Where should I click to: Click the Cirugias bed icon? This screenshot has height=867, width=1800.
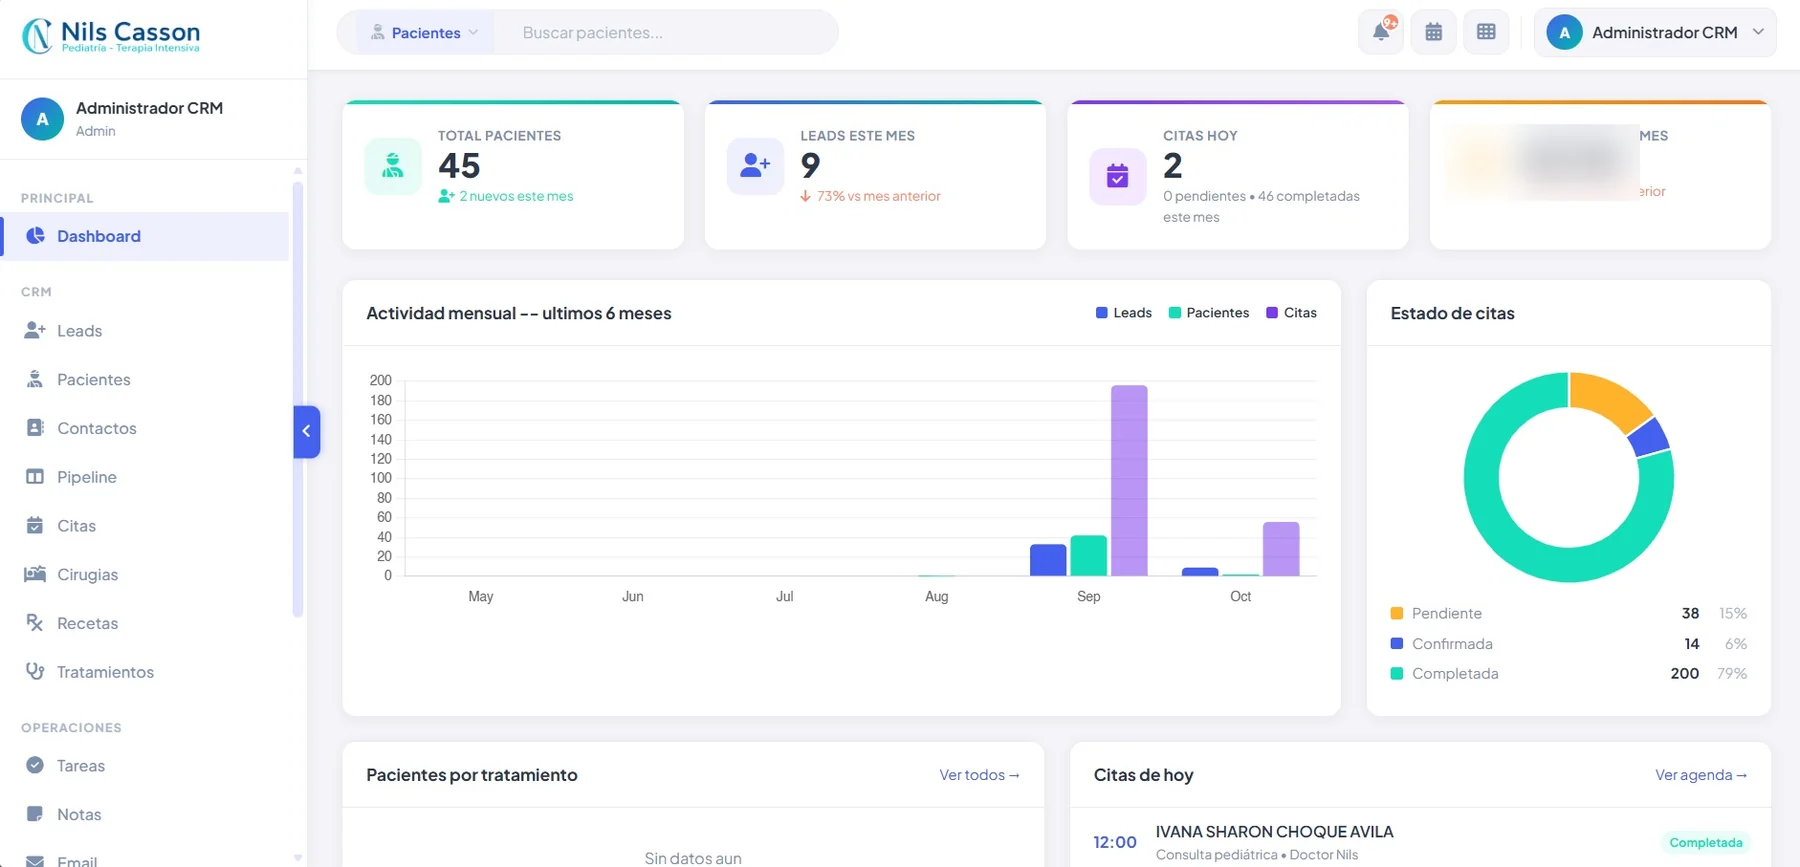(x=35, y=574)
